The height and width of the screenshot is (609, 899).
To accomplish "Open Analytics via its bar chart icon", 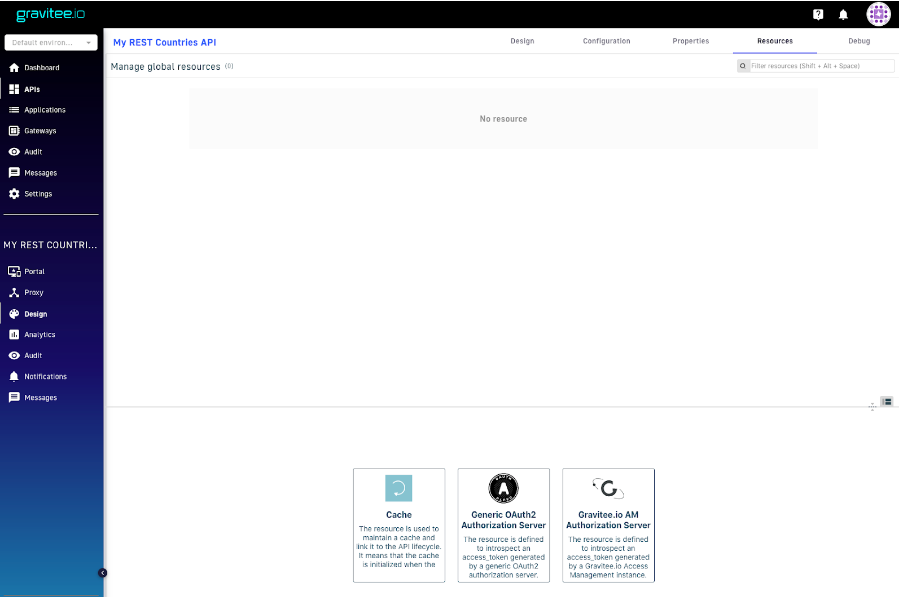I will tap(13, 334).
